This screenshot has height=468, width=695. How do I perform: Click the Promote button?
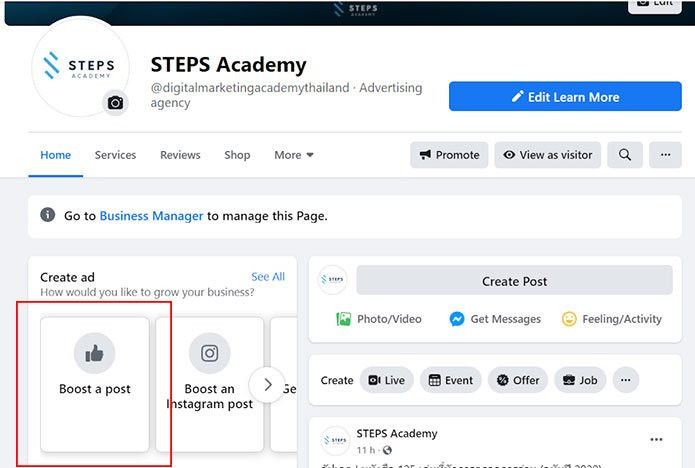(x=449, y=155)
